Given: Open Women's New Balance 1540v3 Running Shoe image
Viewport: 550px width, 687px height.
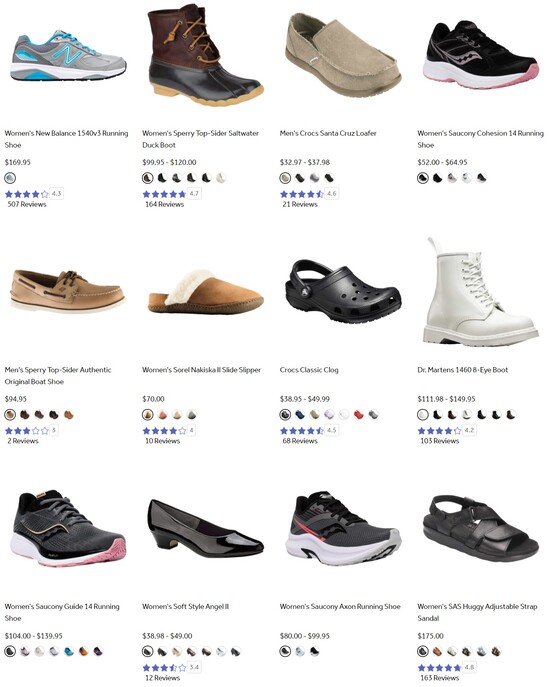Looking at the screenshot, I should click(x=68, y=56).
